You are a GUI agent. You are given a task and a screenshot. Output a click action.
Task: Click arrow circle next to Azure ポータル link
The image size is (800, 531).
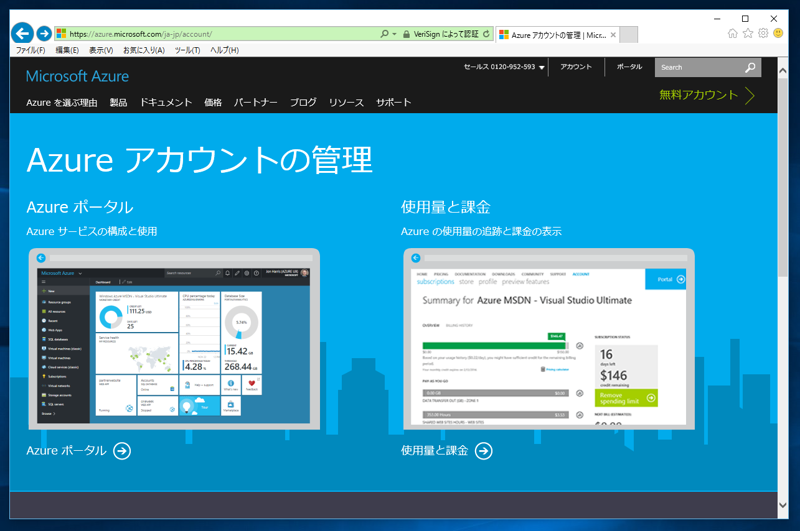coord(122,451)
